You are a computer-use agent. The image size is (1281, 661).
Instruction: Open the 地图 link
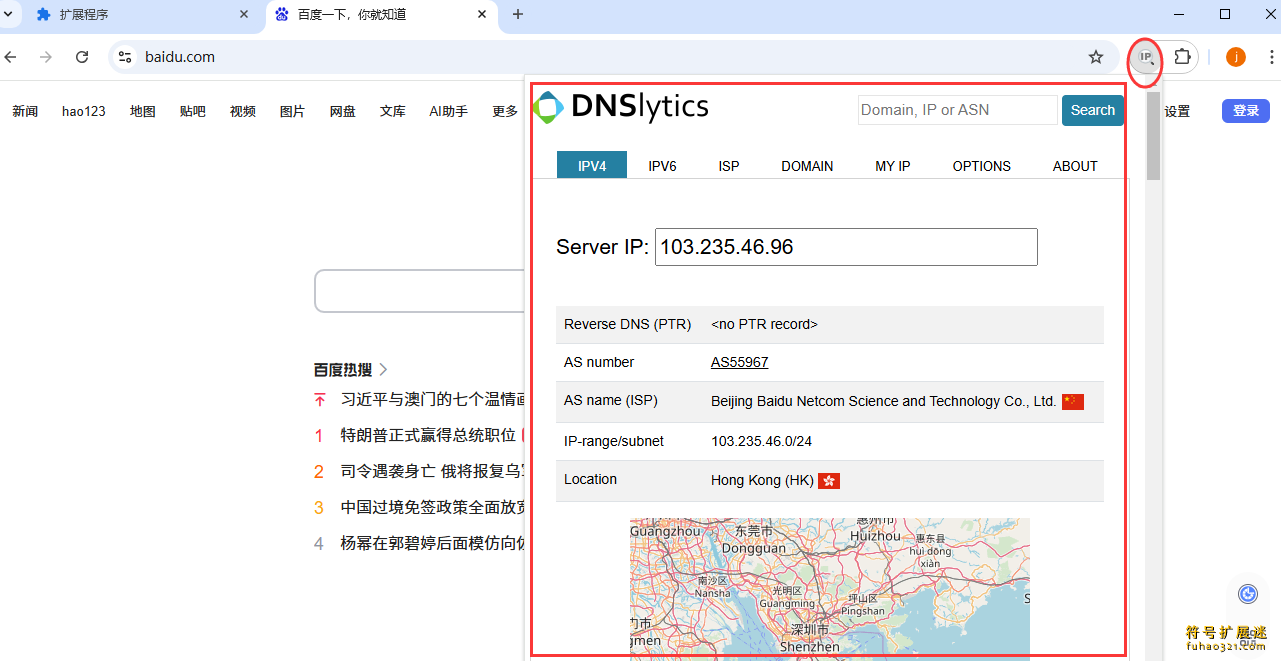click(x=143, y=111)
